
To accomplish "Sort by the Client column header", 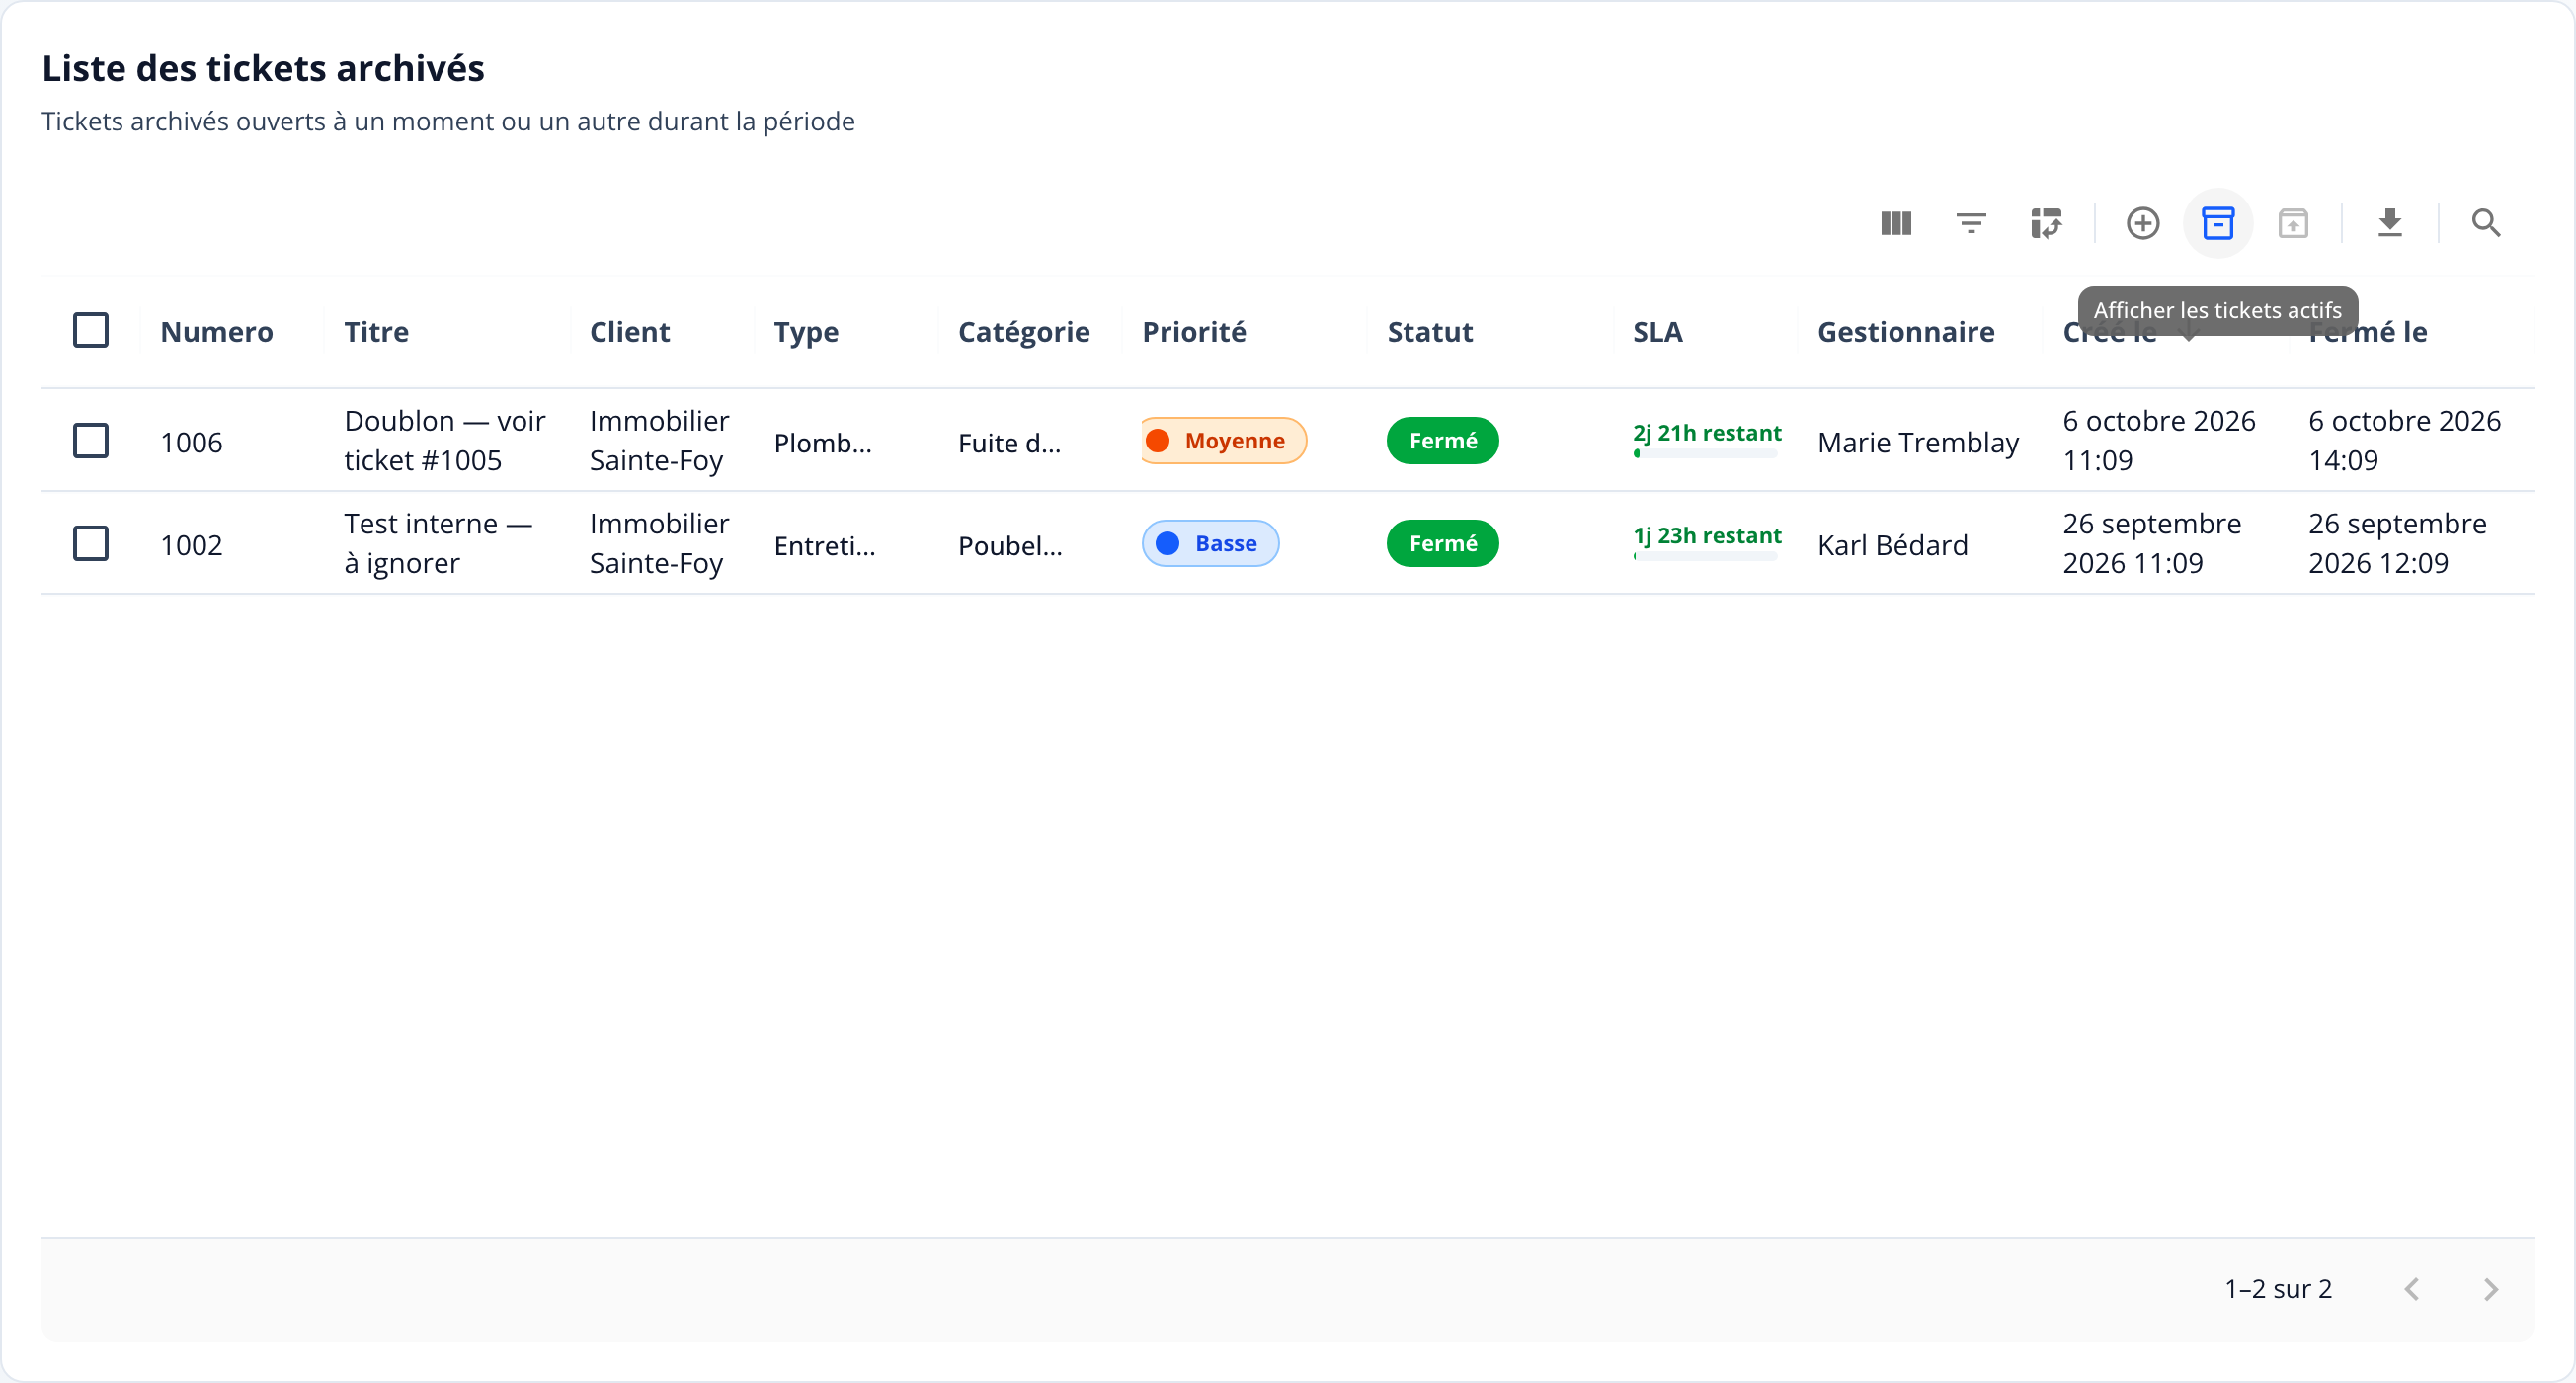I will coord(630,332).
